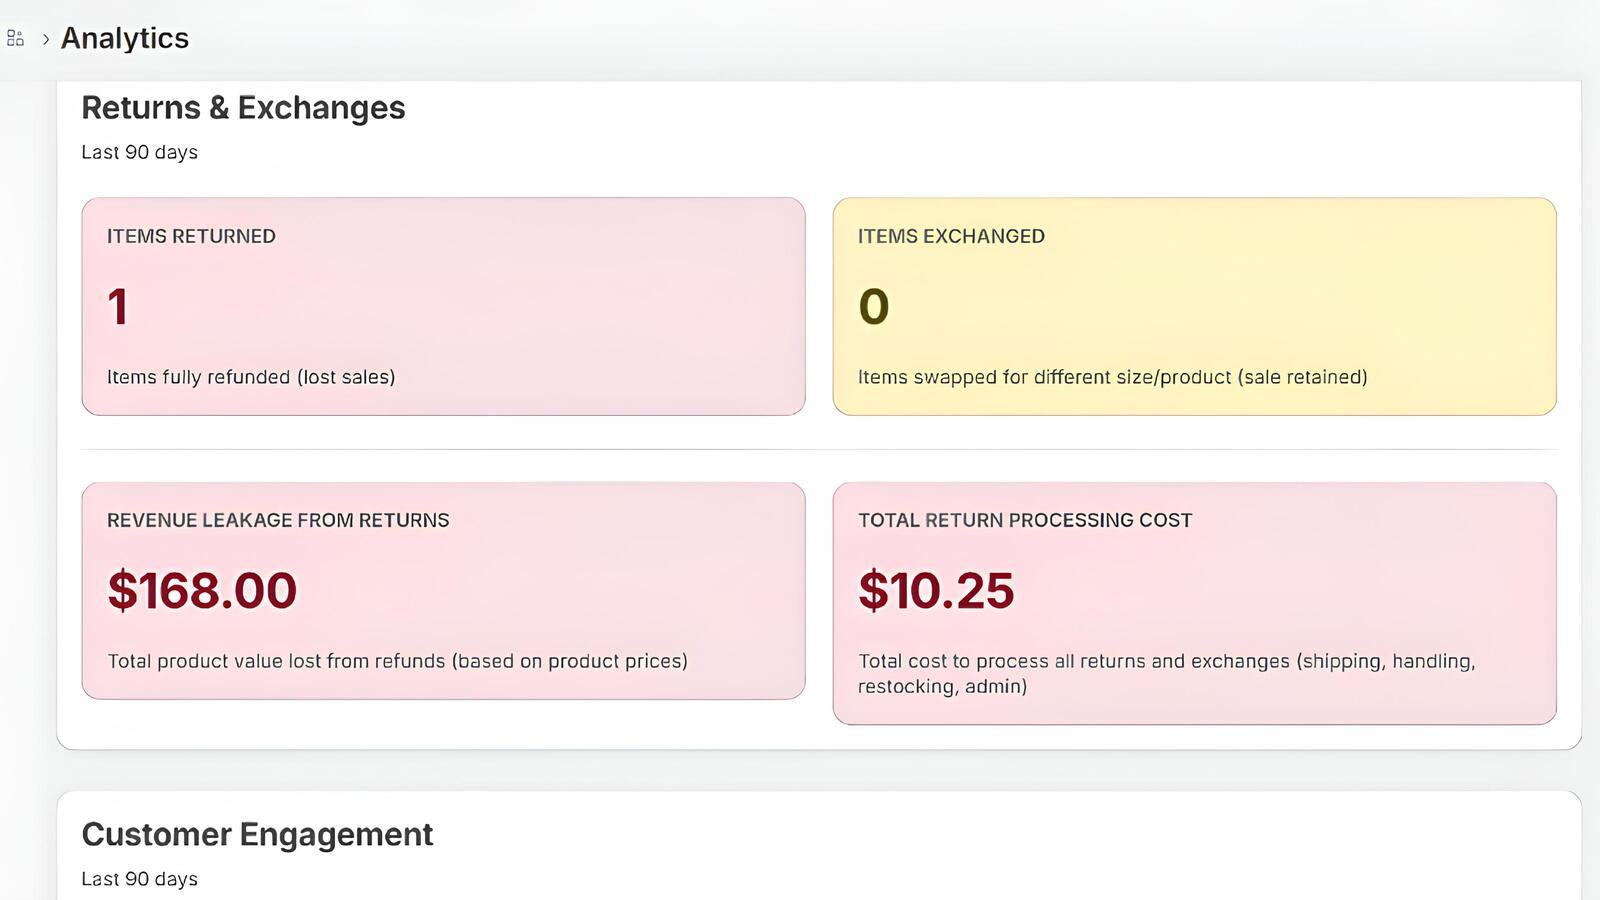Select the Revenue Leakage From Returns card

(x=444, y=590)
